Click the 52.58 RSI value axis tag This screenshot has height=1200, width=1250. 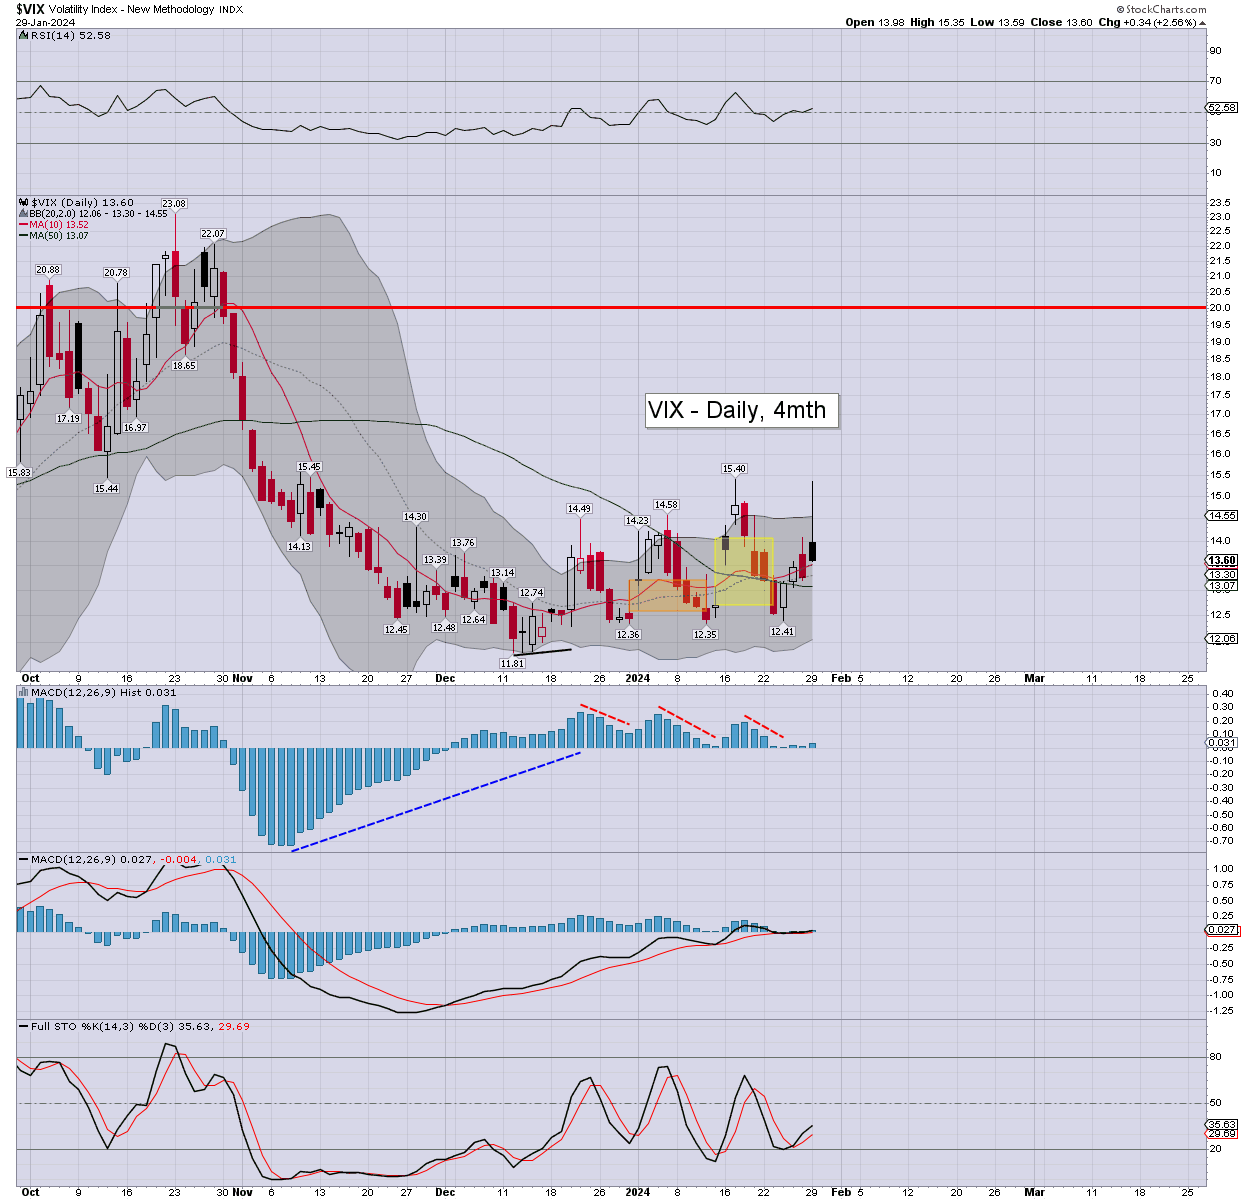pos(1222,107)
